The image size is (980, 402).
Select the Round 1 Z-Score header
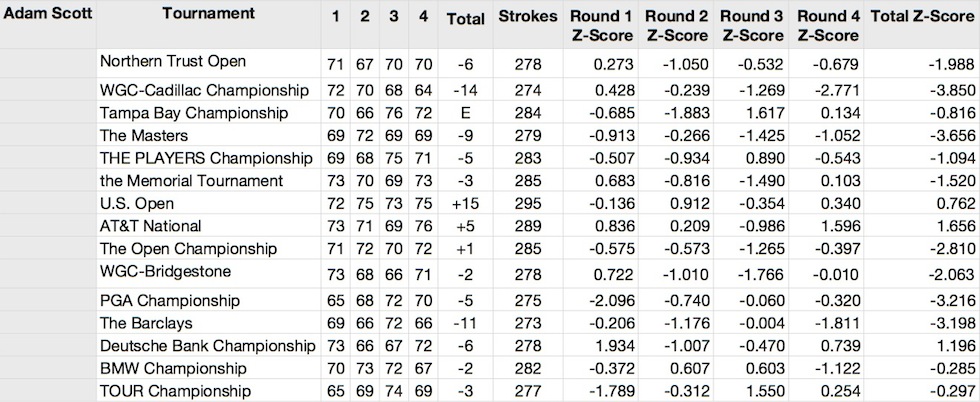602,26
